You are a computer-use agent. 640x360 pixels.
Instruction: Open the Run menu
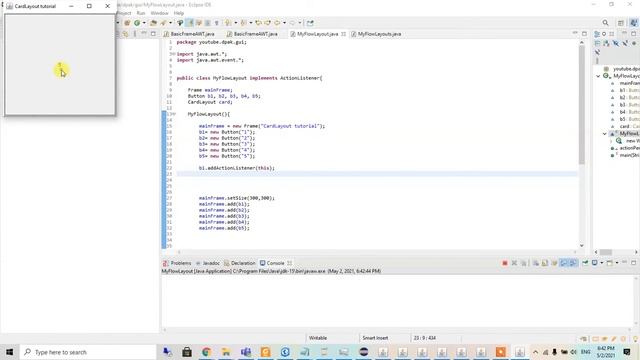click(x=141, y=13)
